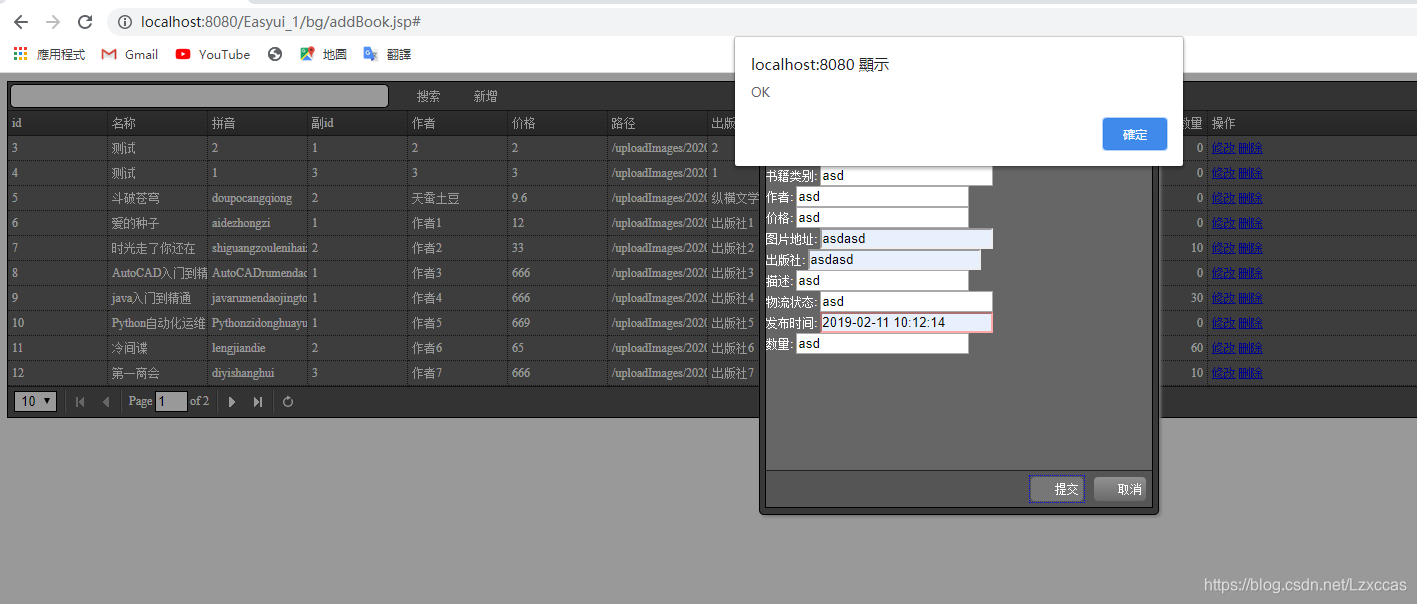
Task: Click the price cell 669
Action: pyautogui.click(x=521, y=323)
